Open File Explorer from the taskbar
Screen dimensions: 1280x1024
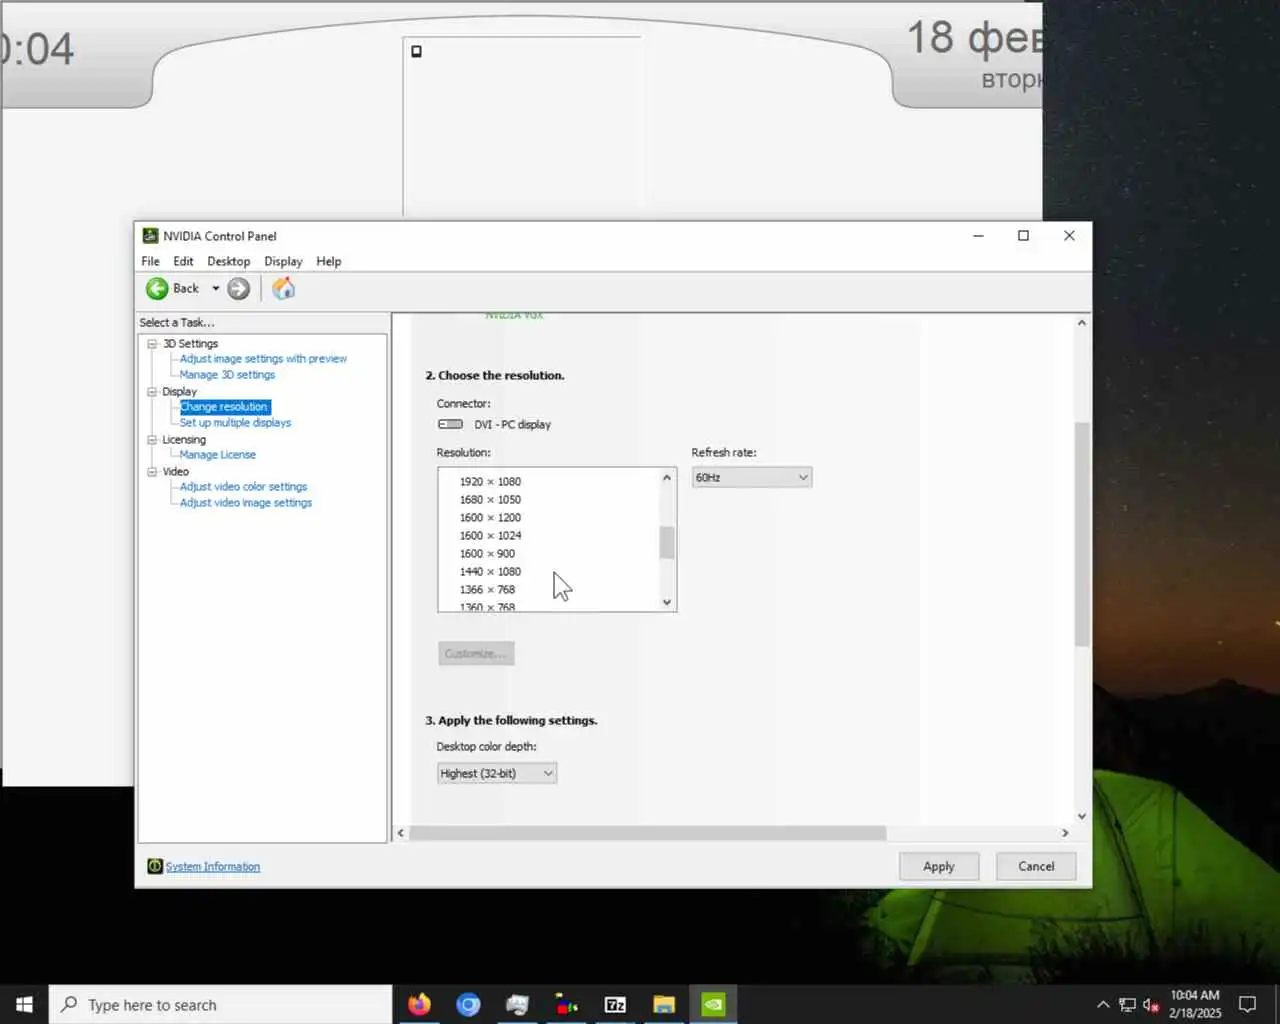pos(664,1005)
